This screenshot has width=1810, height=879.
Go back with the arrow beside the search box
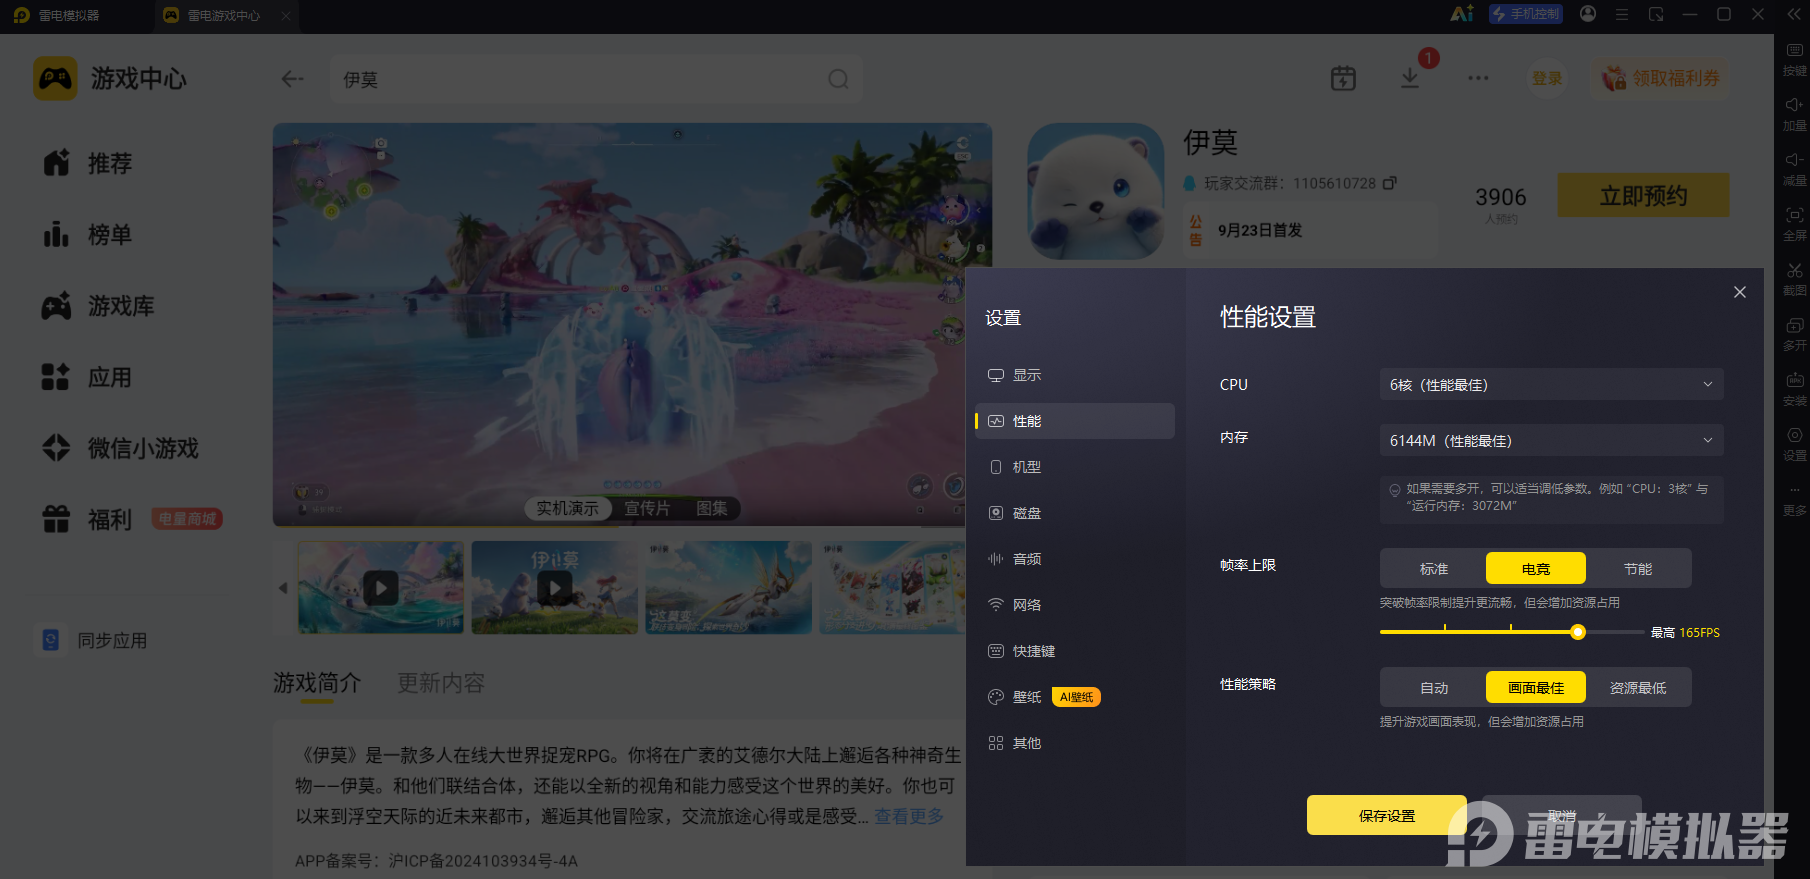tap(292, 79)
